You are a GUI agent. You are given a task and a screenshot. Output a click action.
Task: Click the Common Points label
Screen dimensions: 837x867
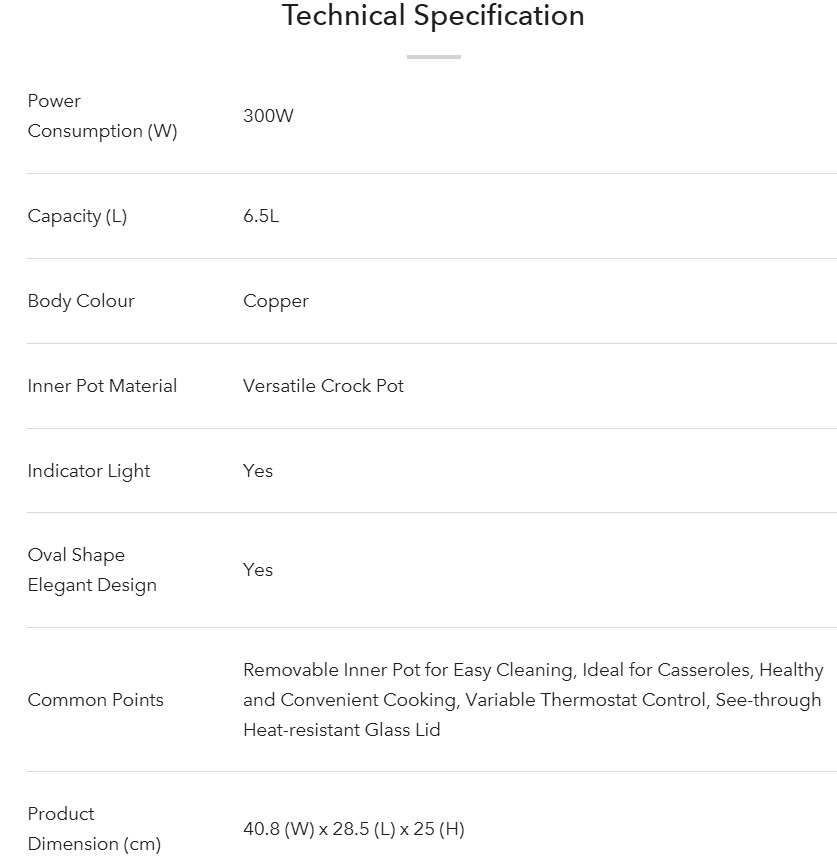pyautogui.click(x=95, y=700)
